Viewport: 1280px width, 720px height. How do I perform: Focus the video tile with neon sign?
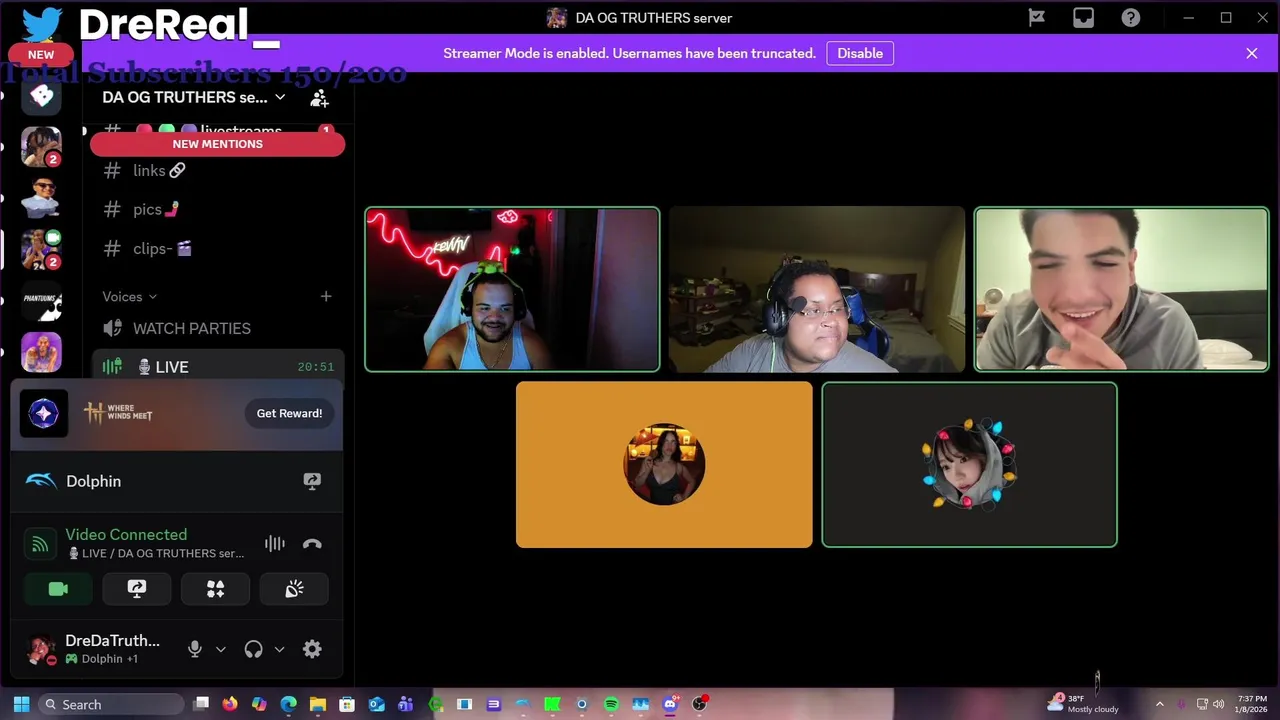[512, 289]
